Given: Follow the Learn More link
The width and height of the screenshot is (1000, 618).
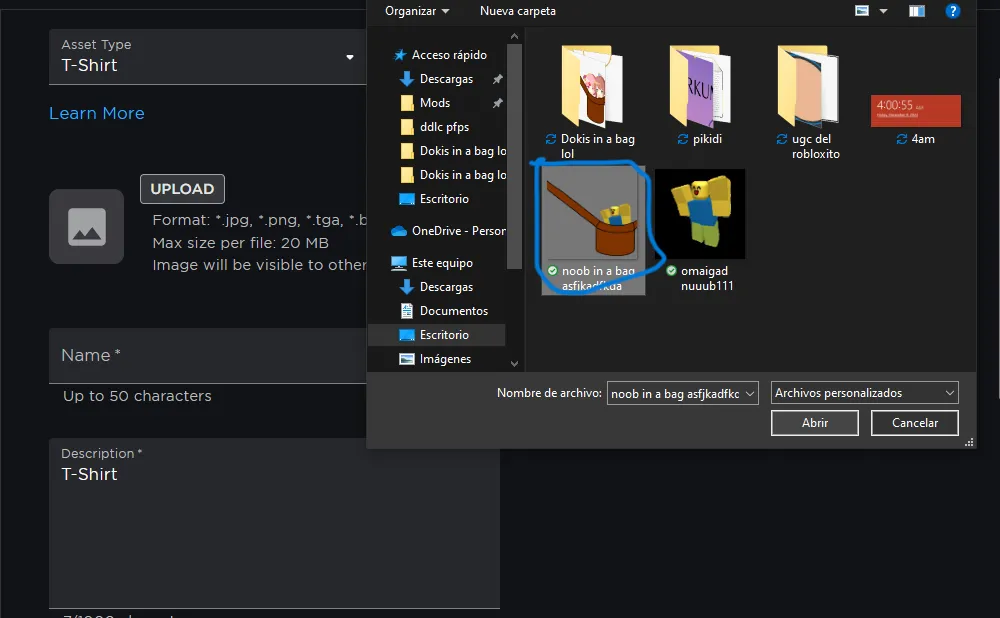Looking at the screenshot, I should (x=97, y=114).
